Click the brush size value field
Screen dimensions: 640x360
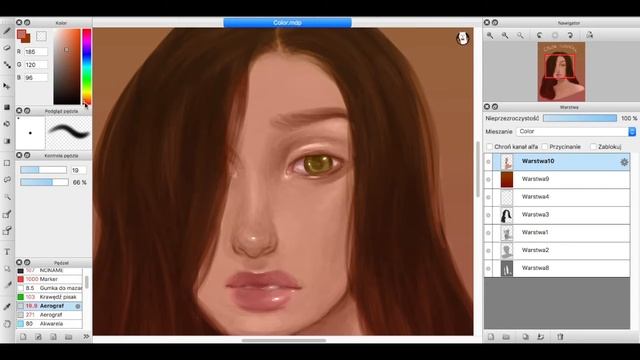click(x=78, y=170)
